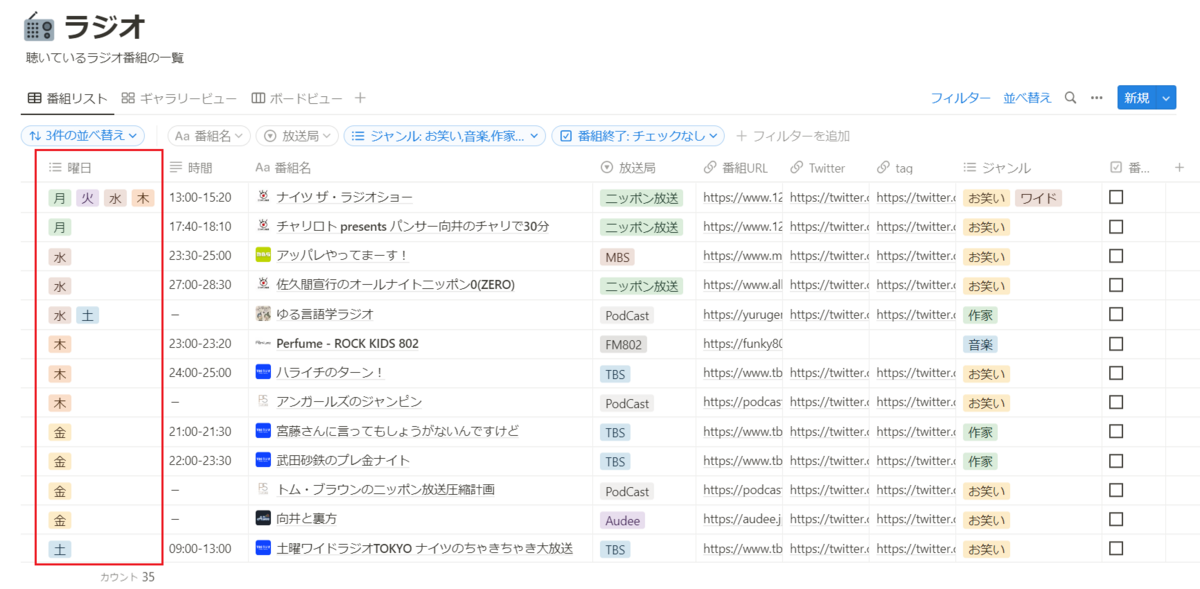Click the 佐久間宣行 row icon
Screen dimensions: 1200x589
[x=263, y=285]
